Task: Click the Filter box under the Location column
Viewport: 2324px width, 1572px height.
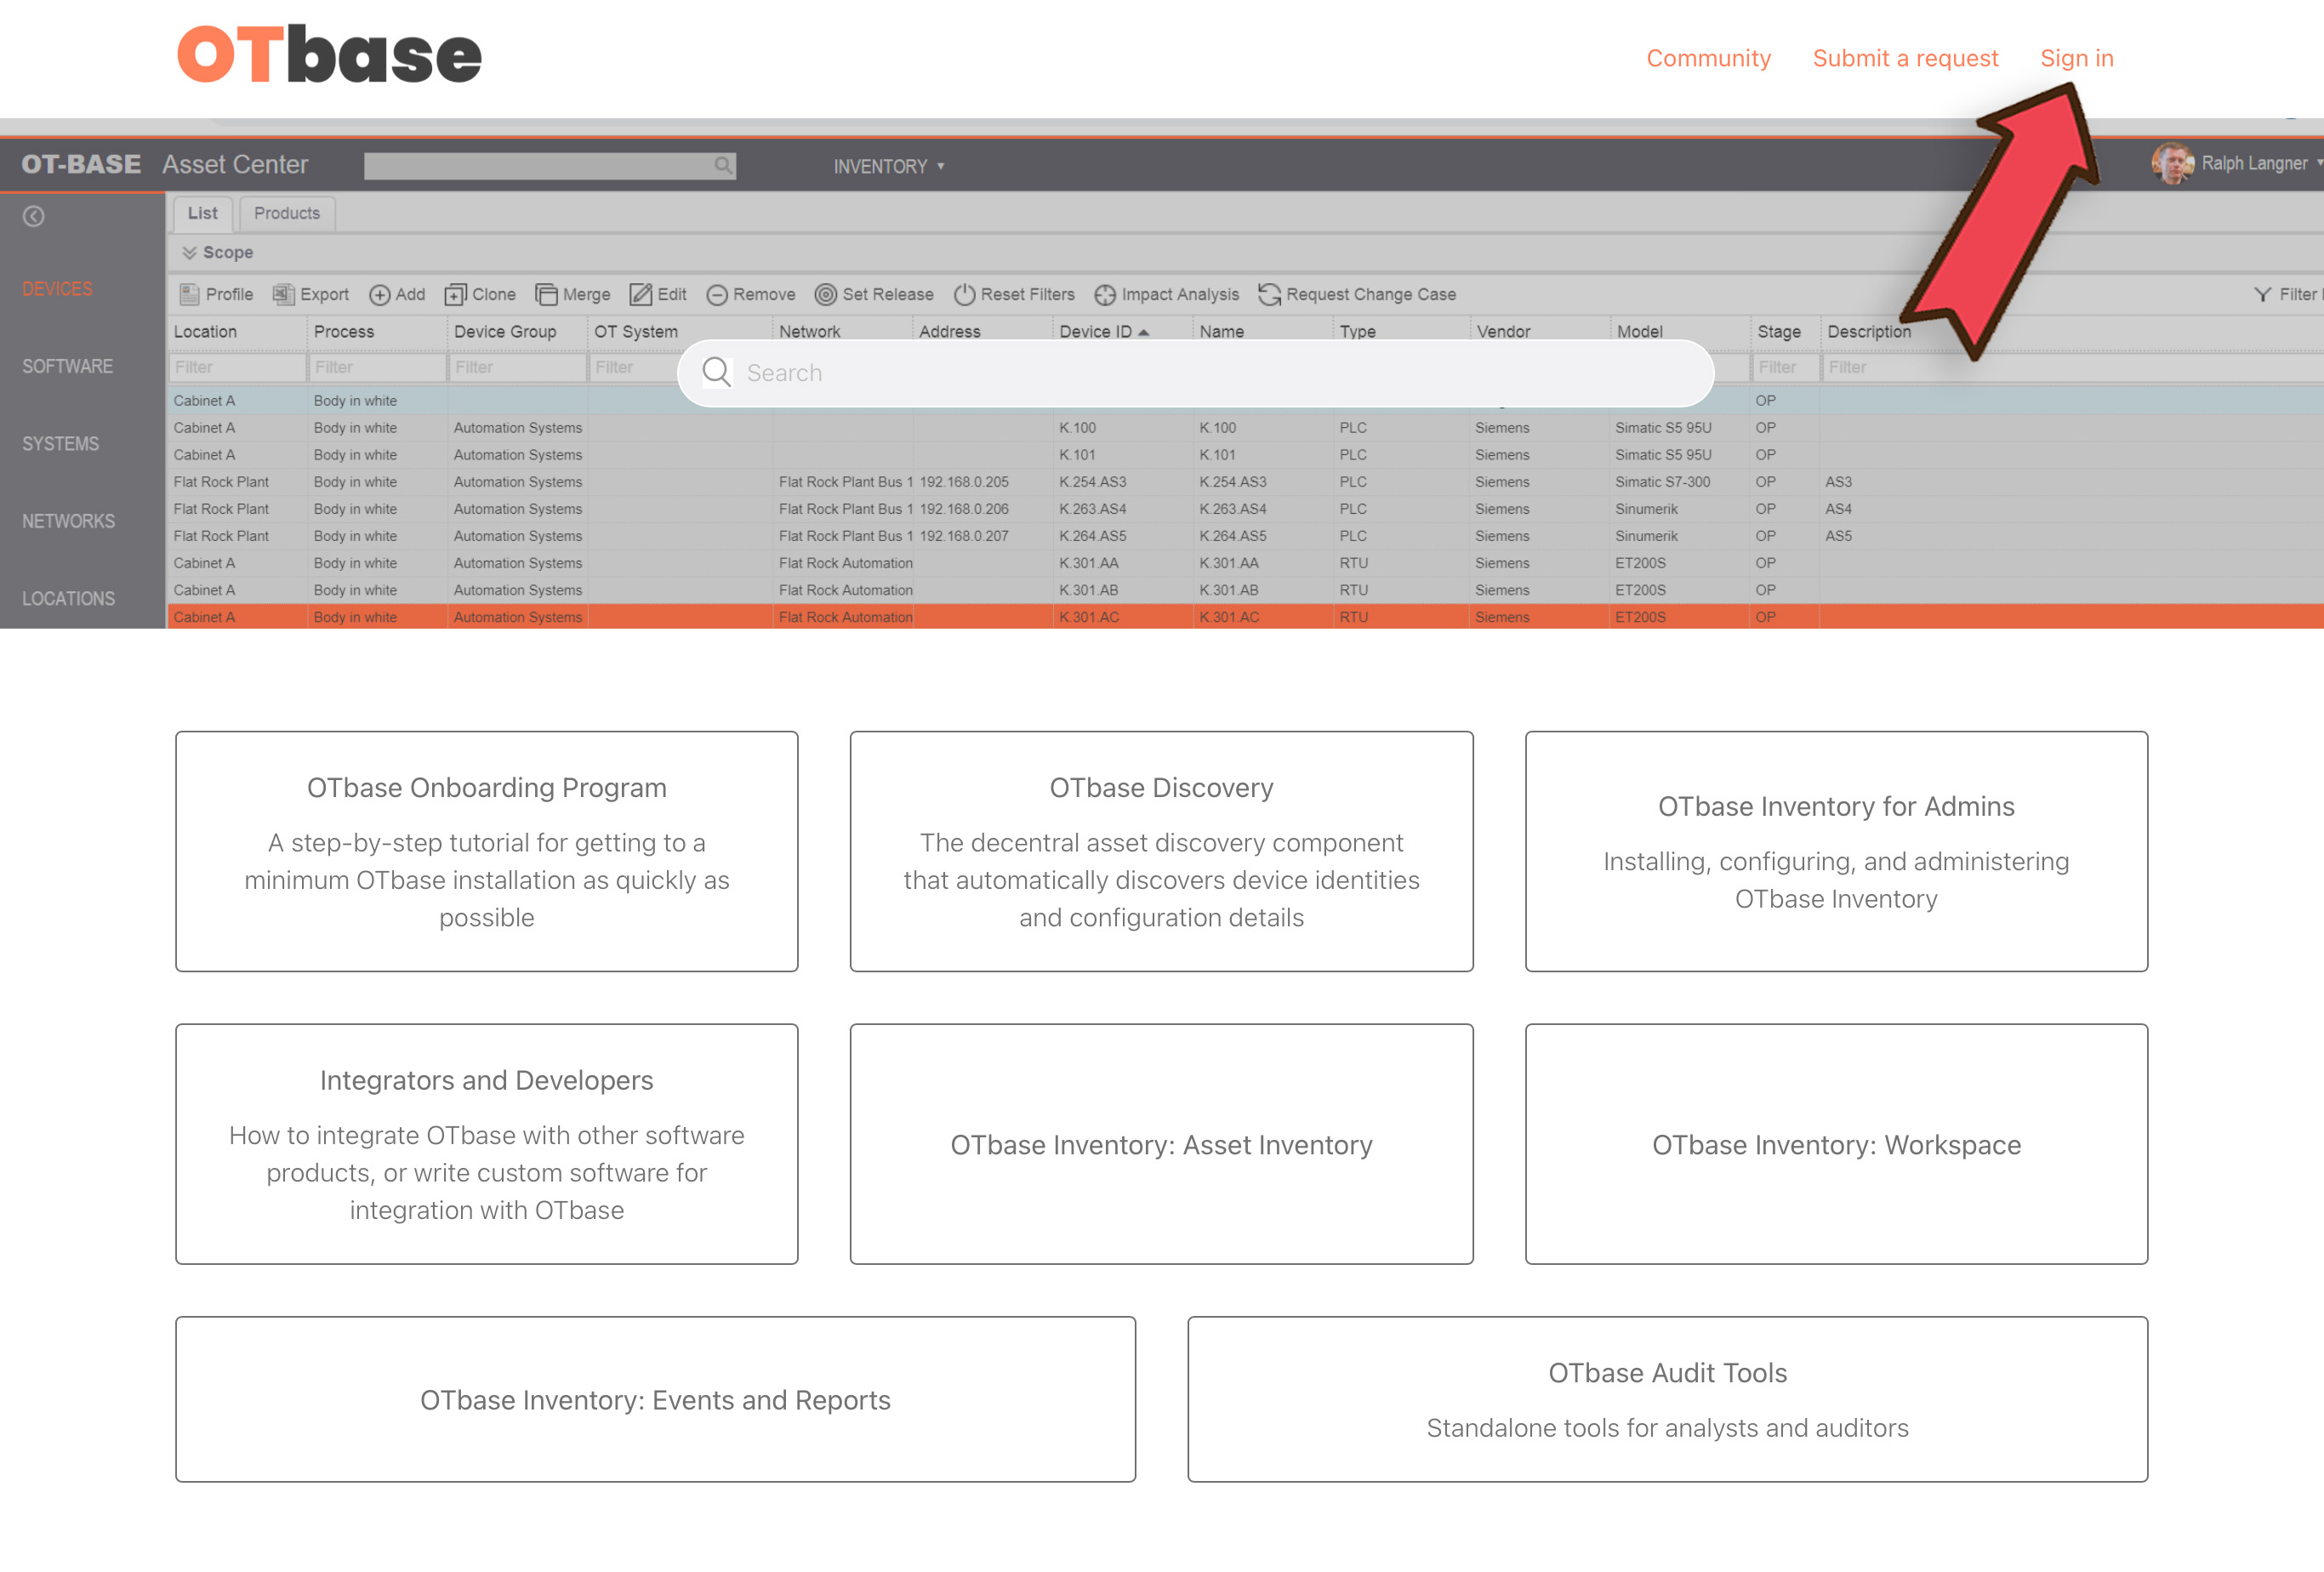Action: pyautogui.click(x=237, y=367)
